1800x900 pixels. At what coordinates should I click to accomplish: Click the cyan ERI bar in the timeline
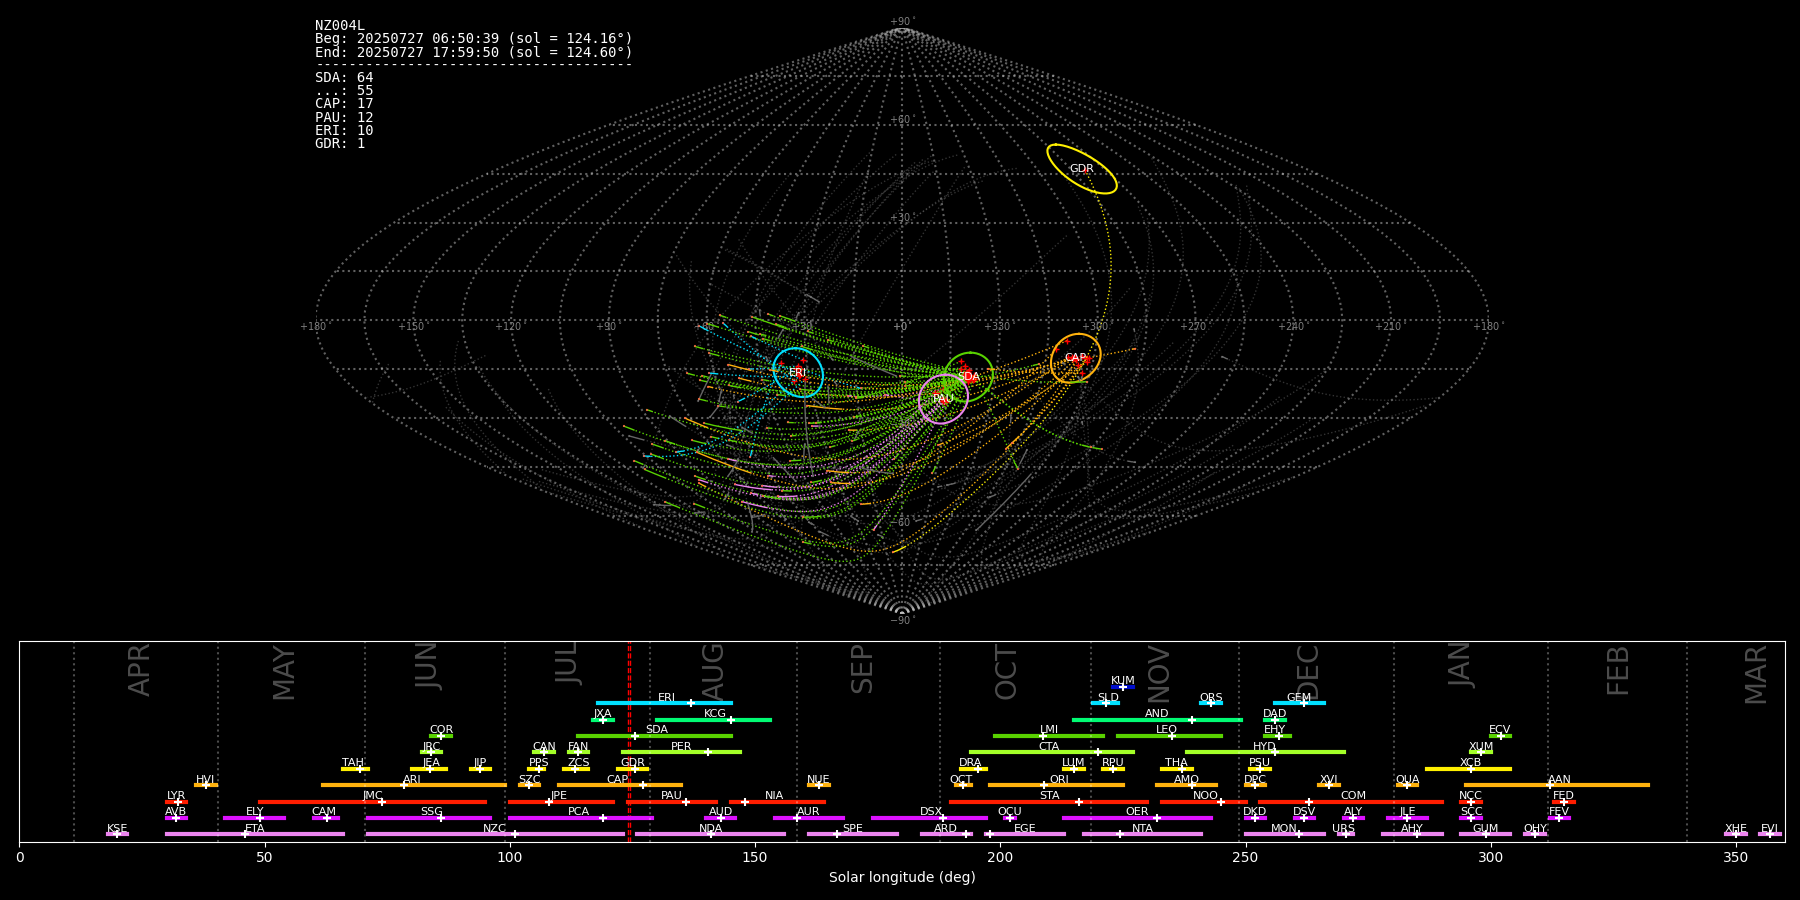(664, 703)
